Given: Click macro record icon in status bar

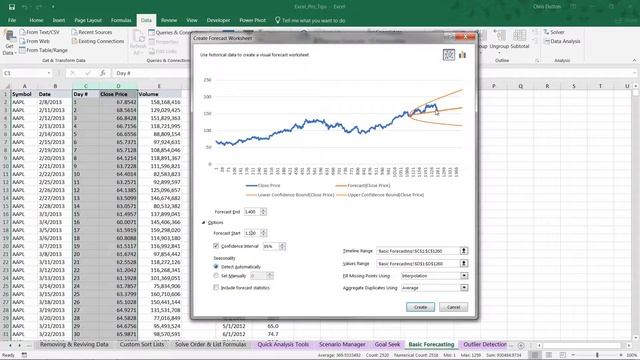Looking at the screenshot, I should pos(24,355).
